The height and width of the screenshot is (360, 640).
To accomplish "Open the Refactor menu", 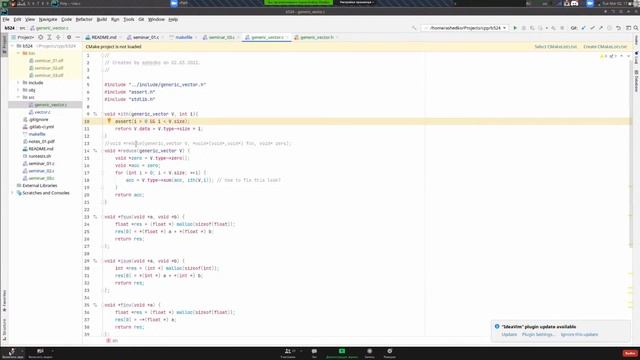I will pyautogui.click(x=84, y=19).
